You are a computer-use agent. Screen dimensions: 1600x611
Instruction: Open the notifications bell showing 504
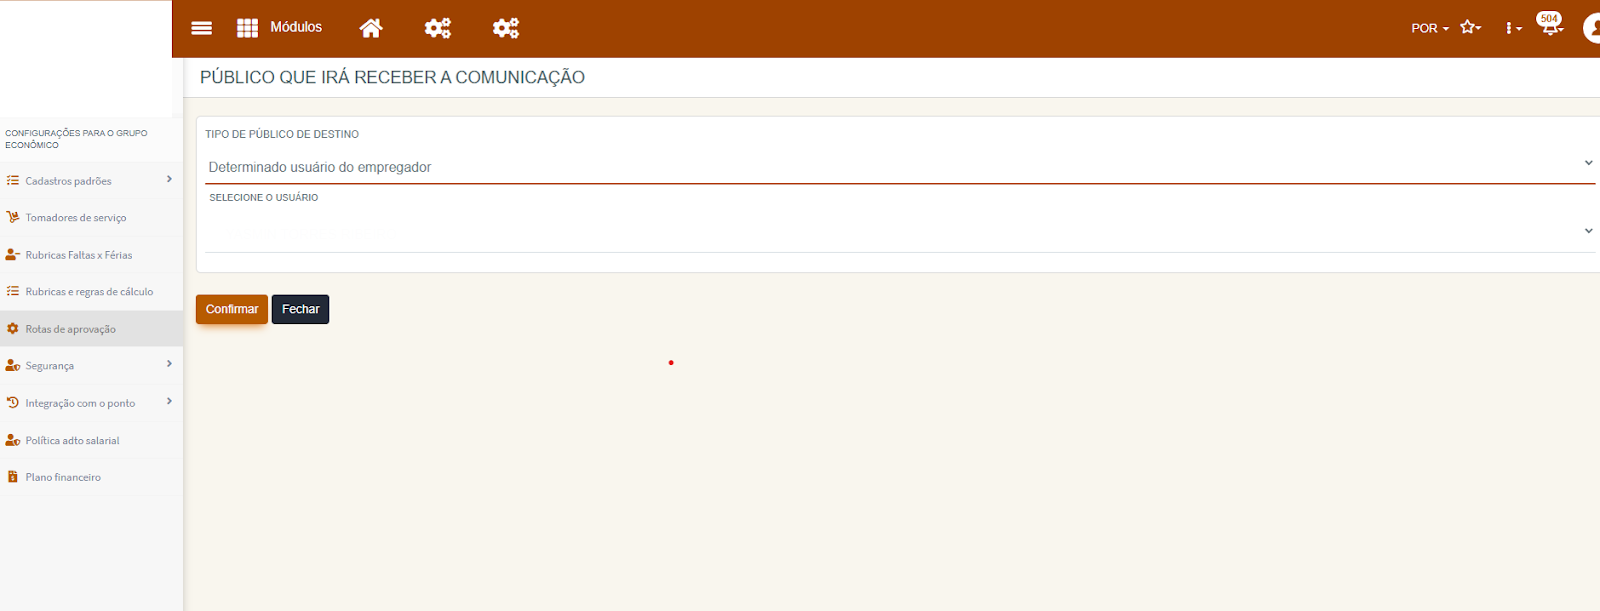point(1550,25)
